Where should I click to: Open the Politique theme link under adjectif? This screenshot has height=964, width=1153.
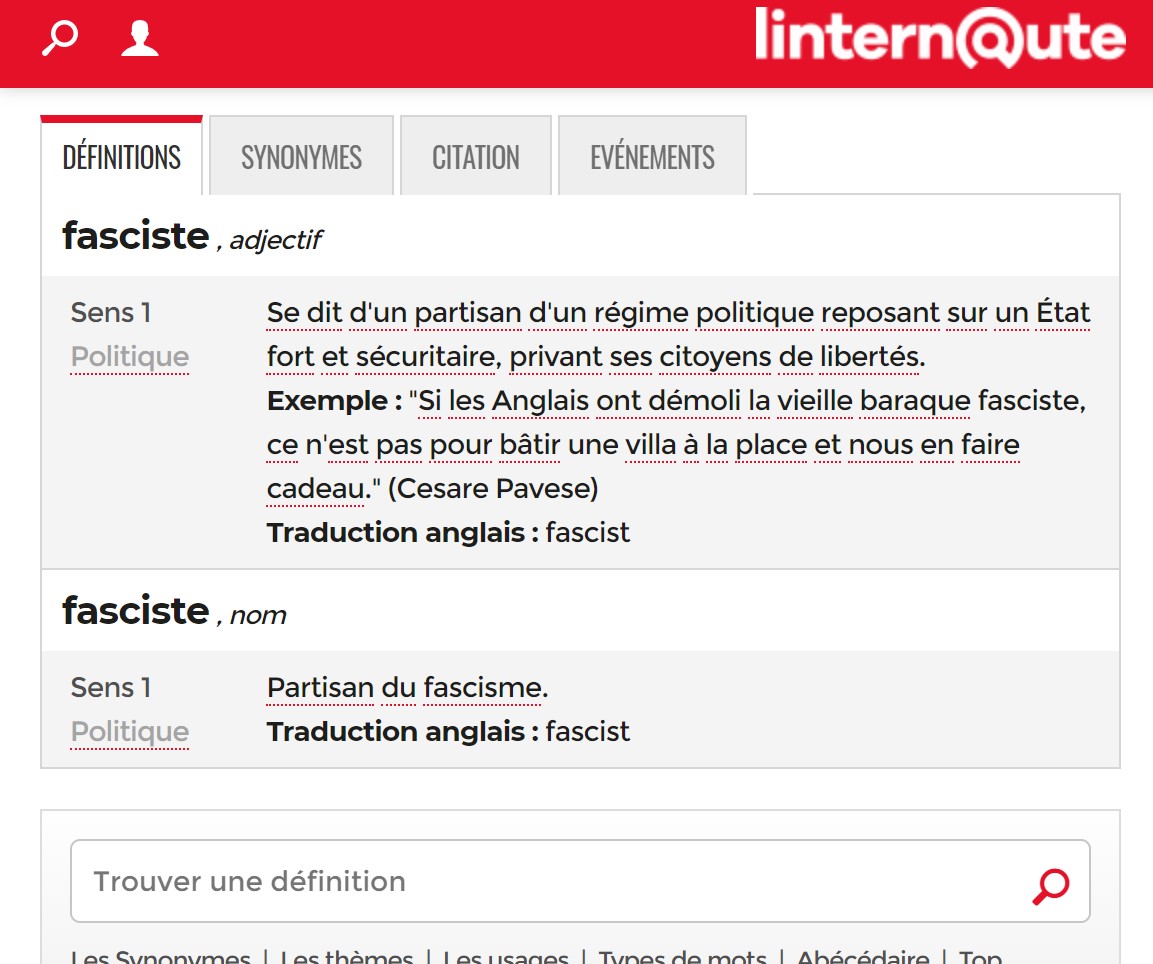[130, 357]
